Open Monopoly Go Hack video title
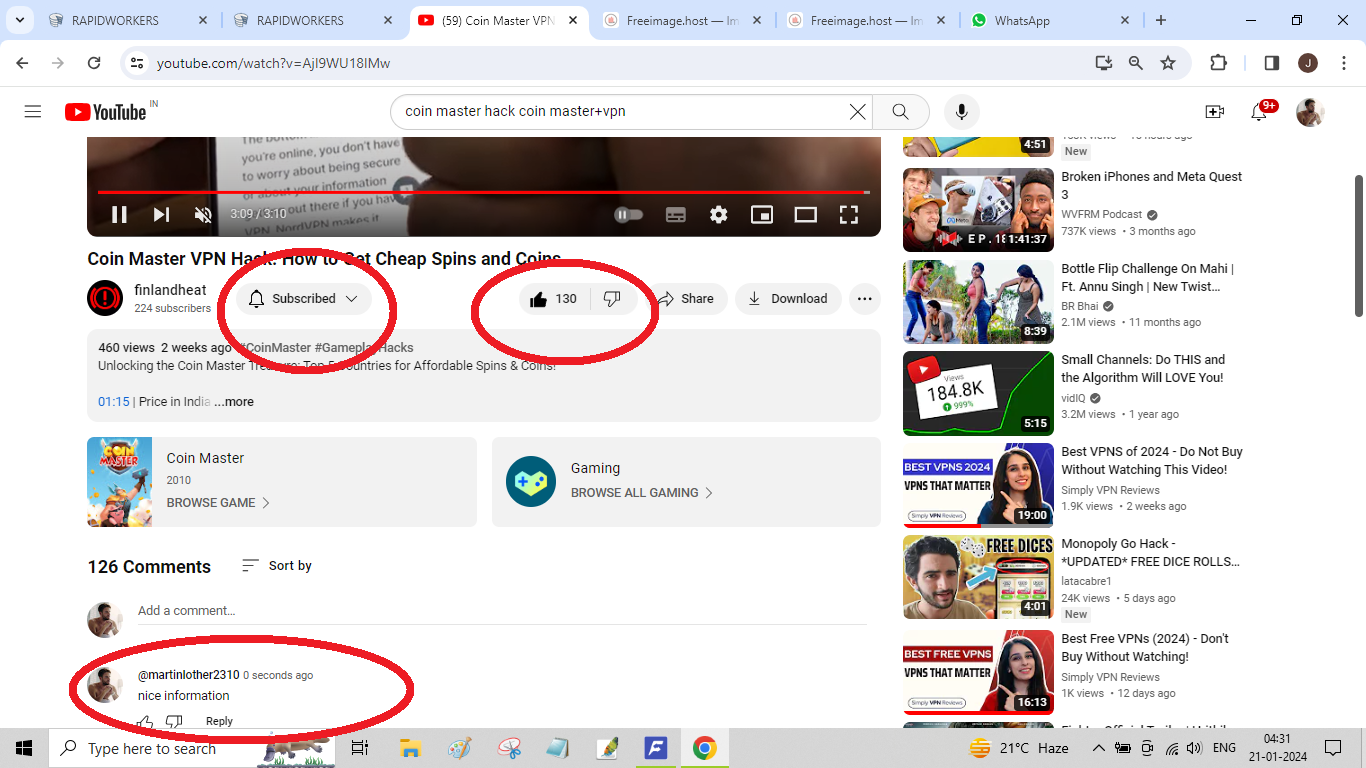Viewport: 1366px width, 768px height. [1150, 553]
